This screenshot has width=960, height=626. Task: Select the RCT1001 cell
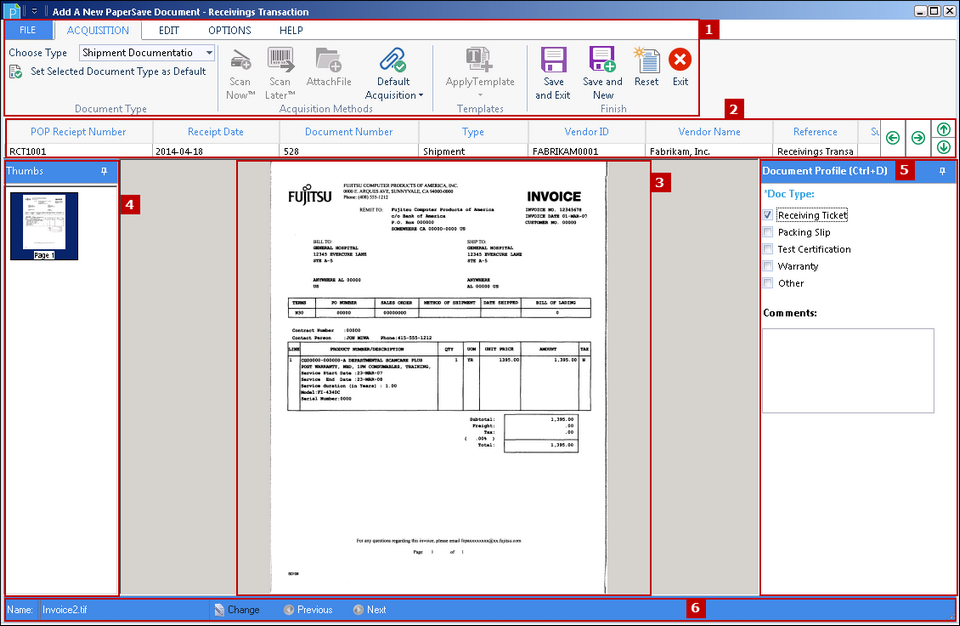(x=78, y=151)
